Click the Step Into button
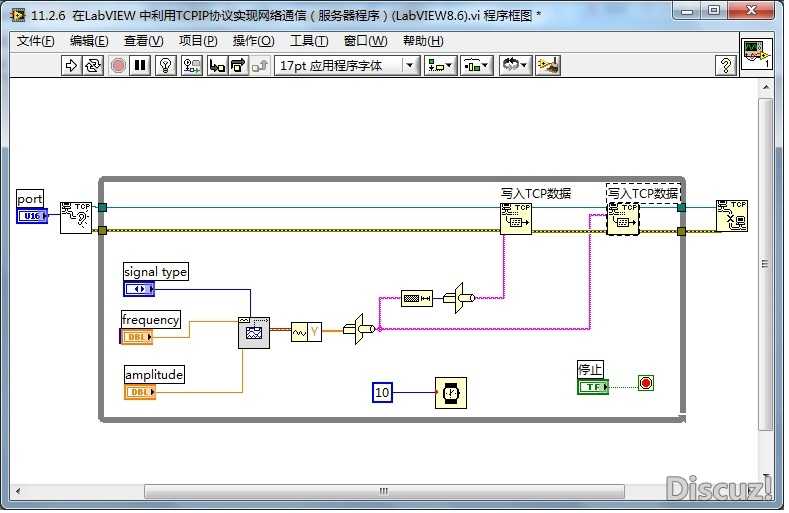Screen dimensions: 789x513 click(217, 65)
